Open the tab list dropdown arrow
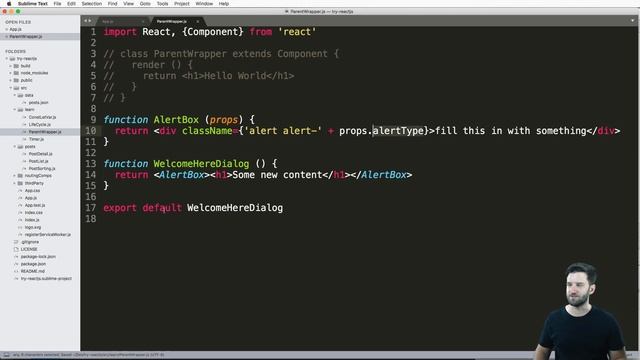Screen dimensions: 640x360 633,21
